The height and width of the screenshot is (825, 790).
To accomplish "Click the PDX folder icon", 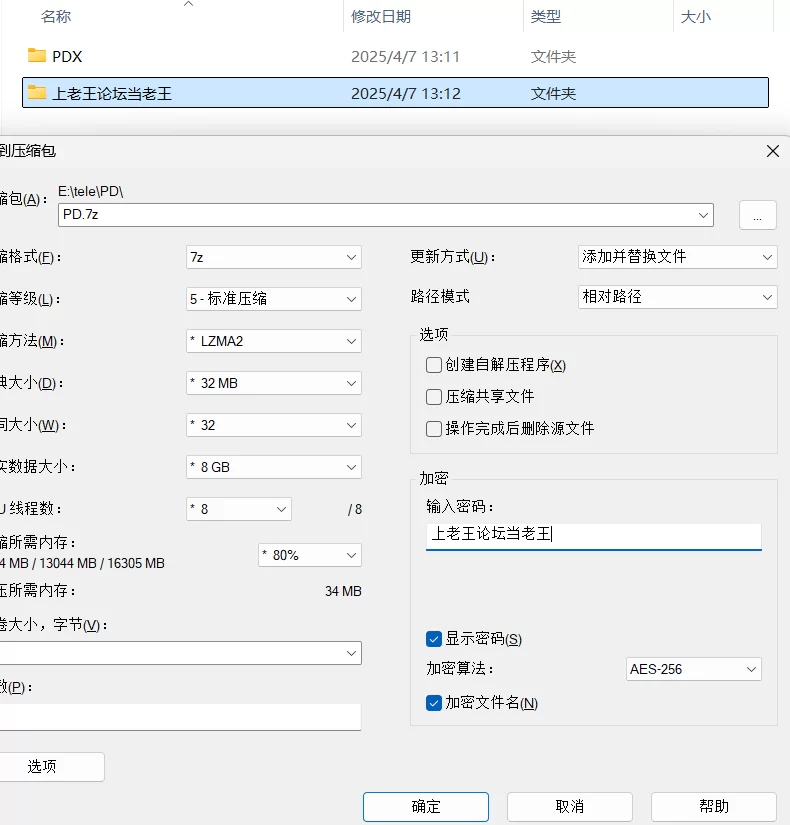I will click(x=37, y=56).
